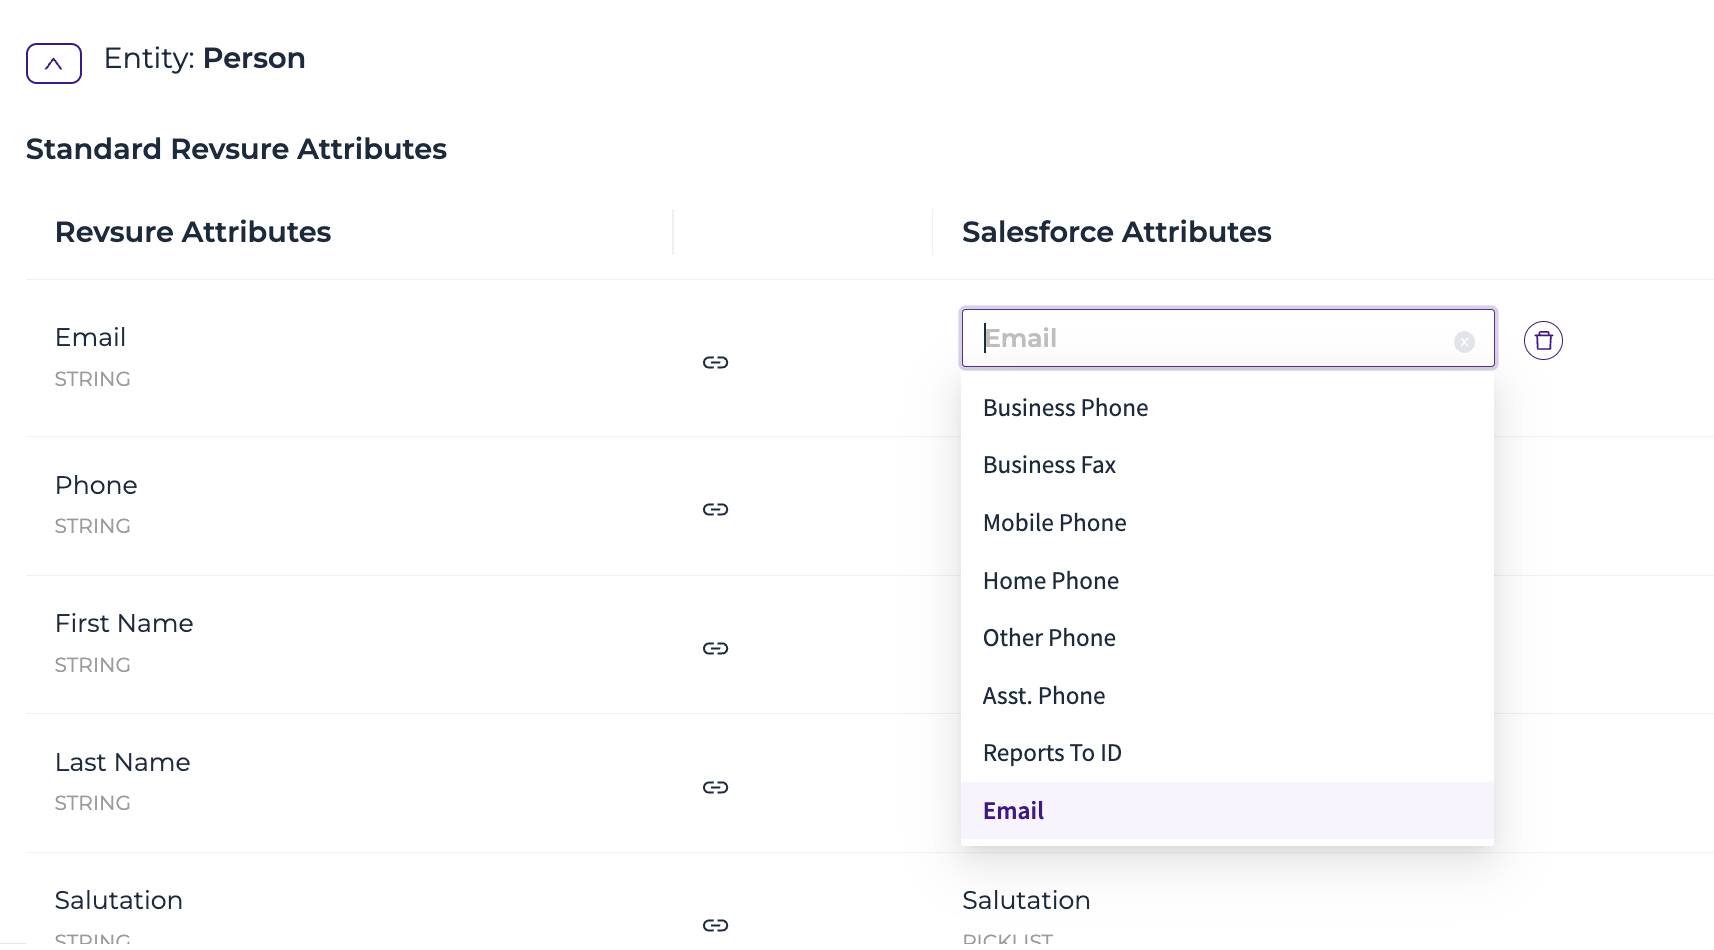Viewport: 1714px width, 950px height.
Task: Click the Salutation Revsure attribute label
Action: pos(118,900)
